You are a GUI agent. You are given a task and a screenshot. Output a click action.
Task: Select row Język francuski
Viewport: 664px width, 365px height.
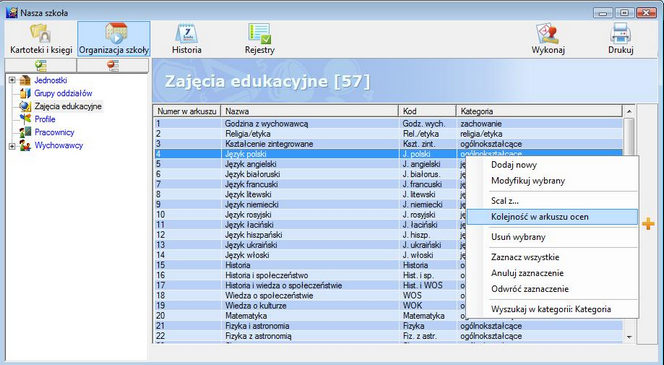pyautogui.click(x=310, y=184)
